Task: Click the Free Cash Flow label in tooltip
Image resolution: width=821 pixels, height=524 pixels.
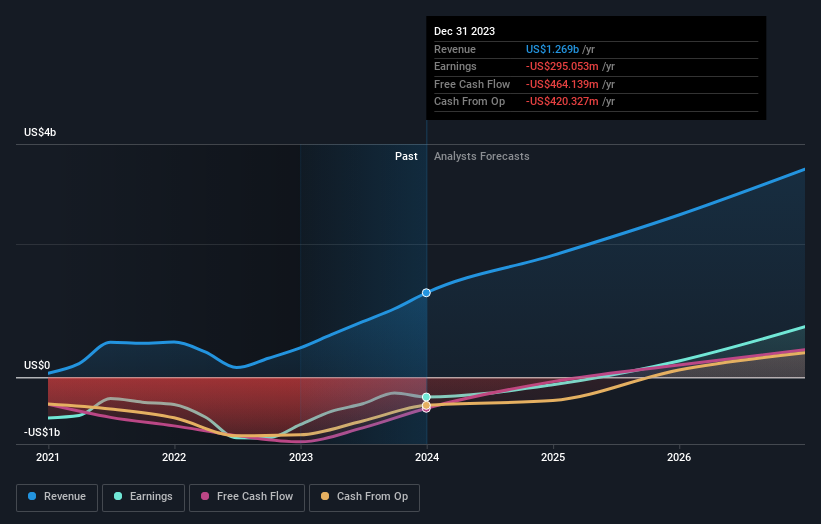Action: coord(472,84)
